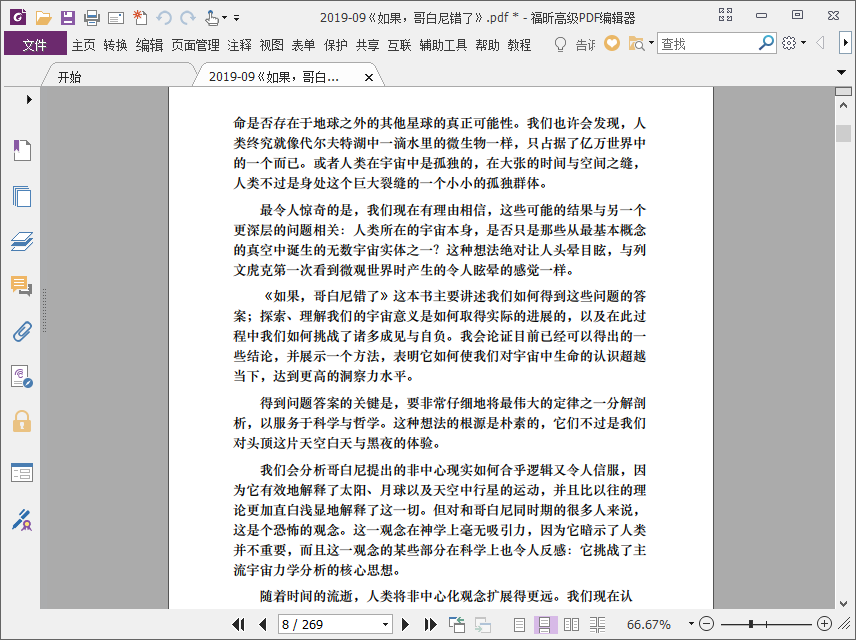Switch to the 开始 document tab

coord(69,77)
